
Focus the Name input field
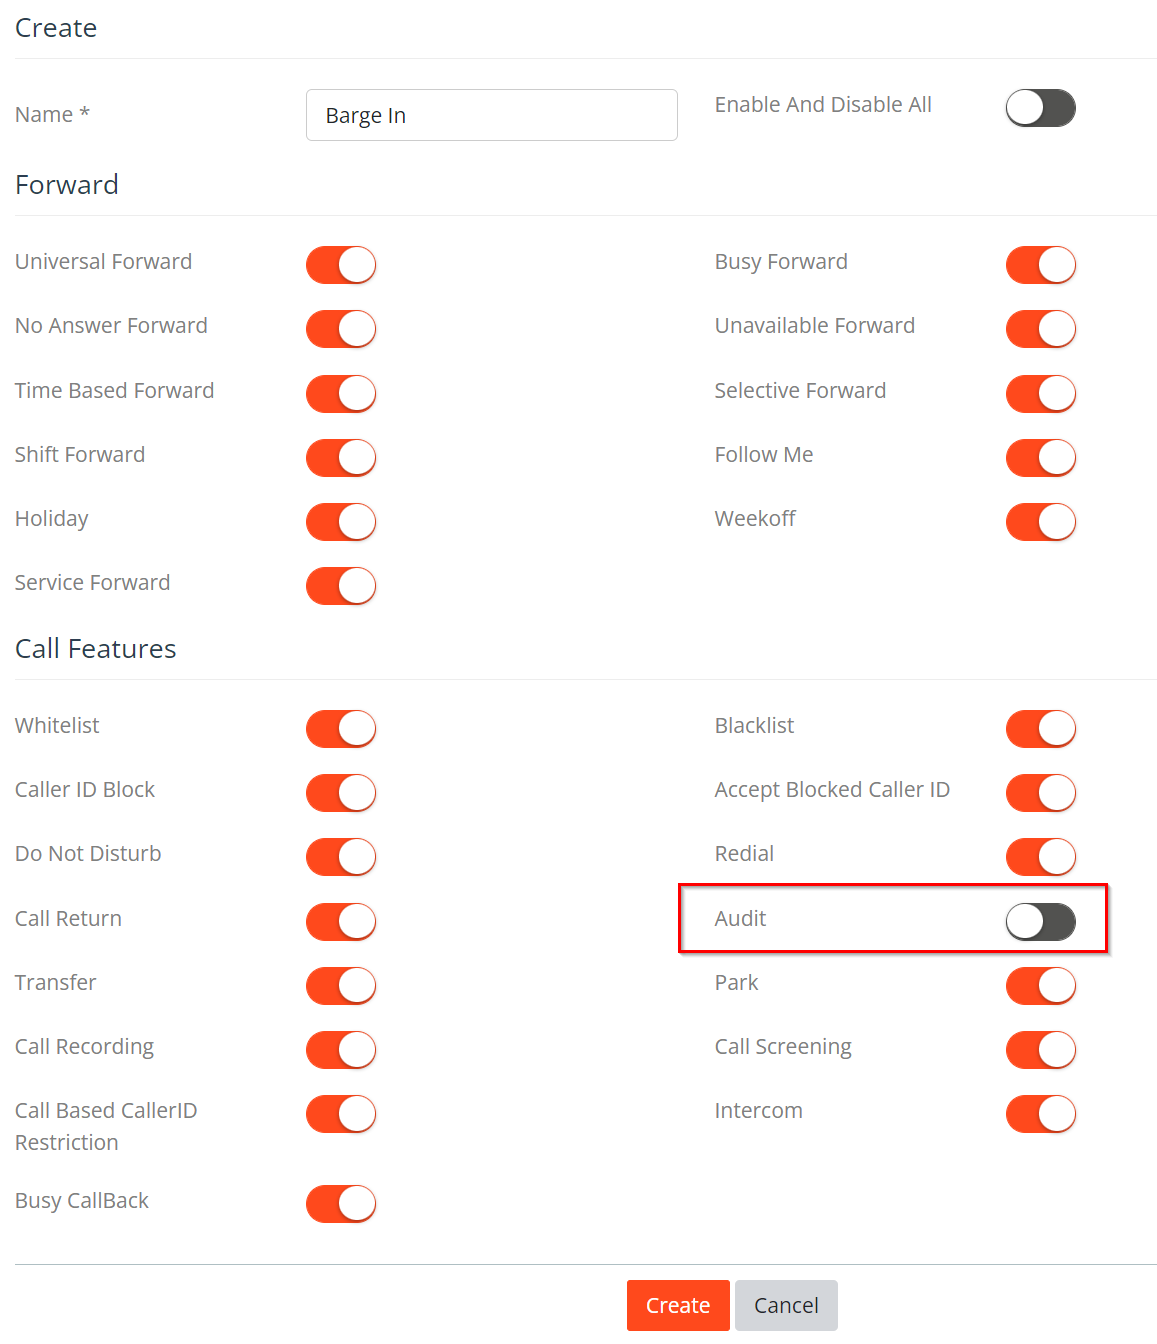pyautogui.click(x=491, y=115)
